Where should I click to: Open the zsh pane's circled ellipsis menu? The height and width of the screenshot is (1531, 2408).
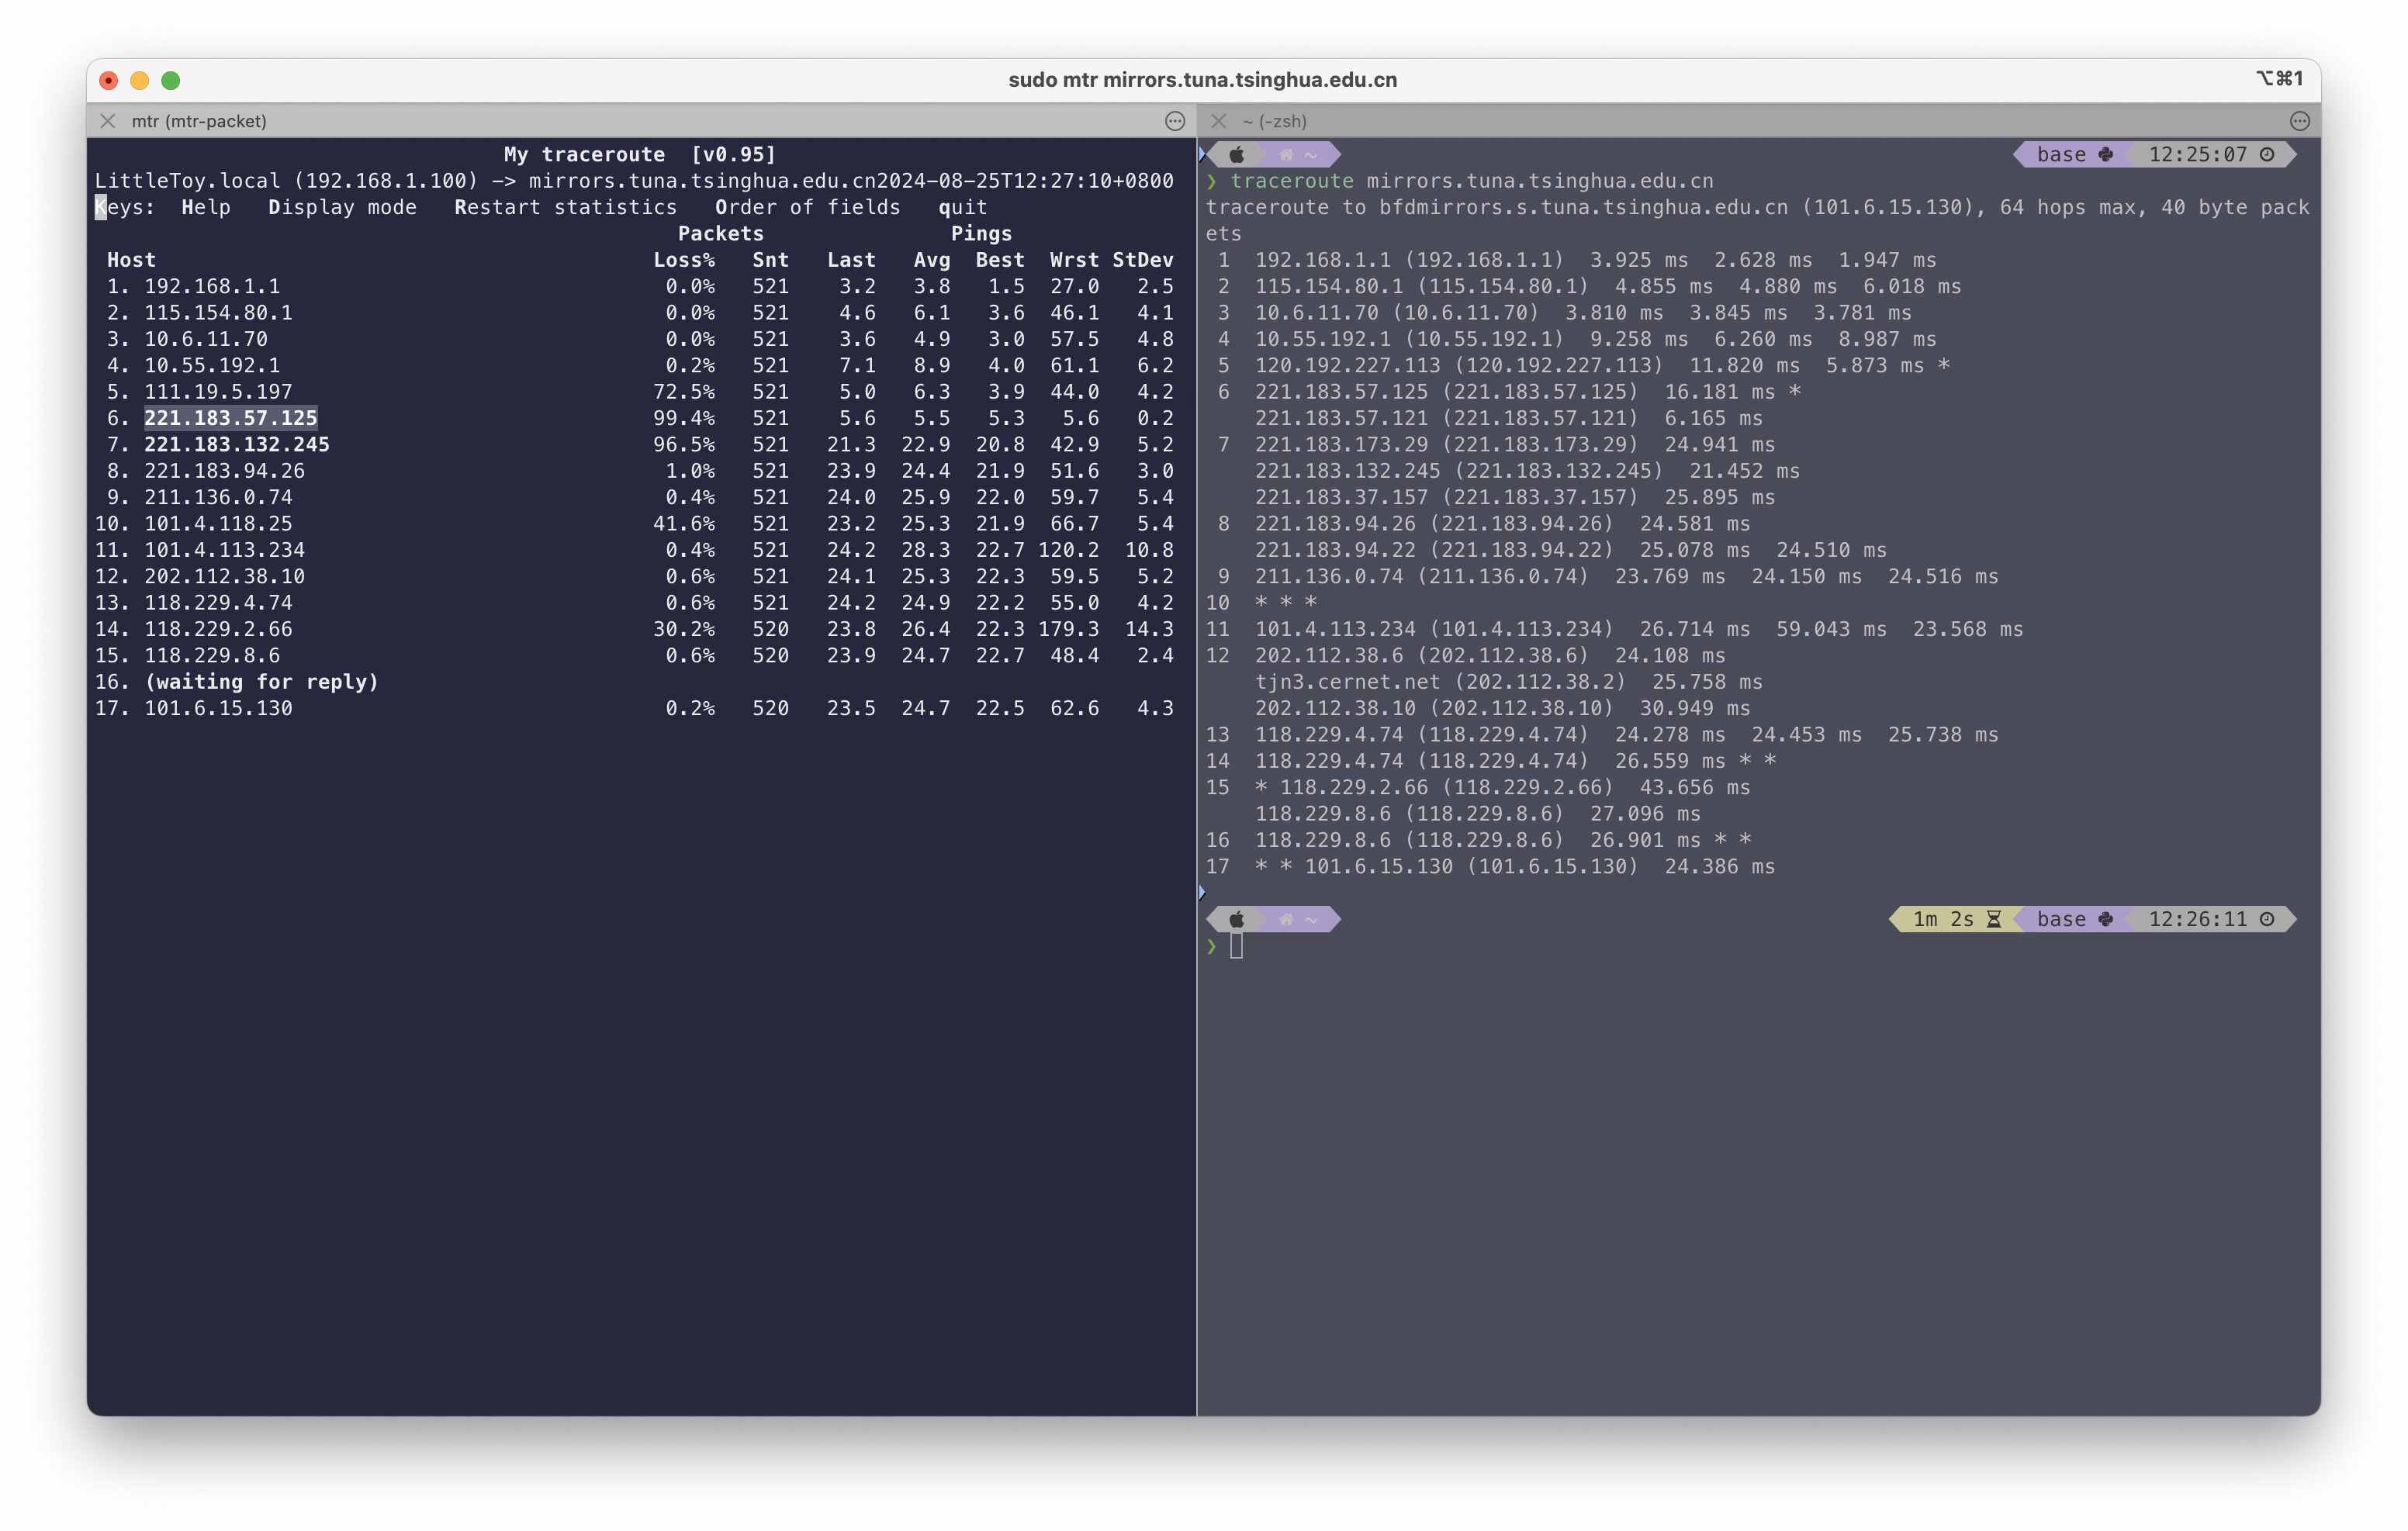pyautogui.click(x=2300, y=121)
